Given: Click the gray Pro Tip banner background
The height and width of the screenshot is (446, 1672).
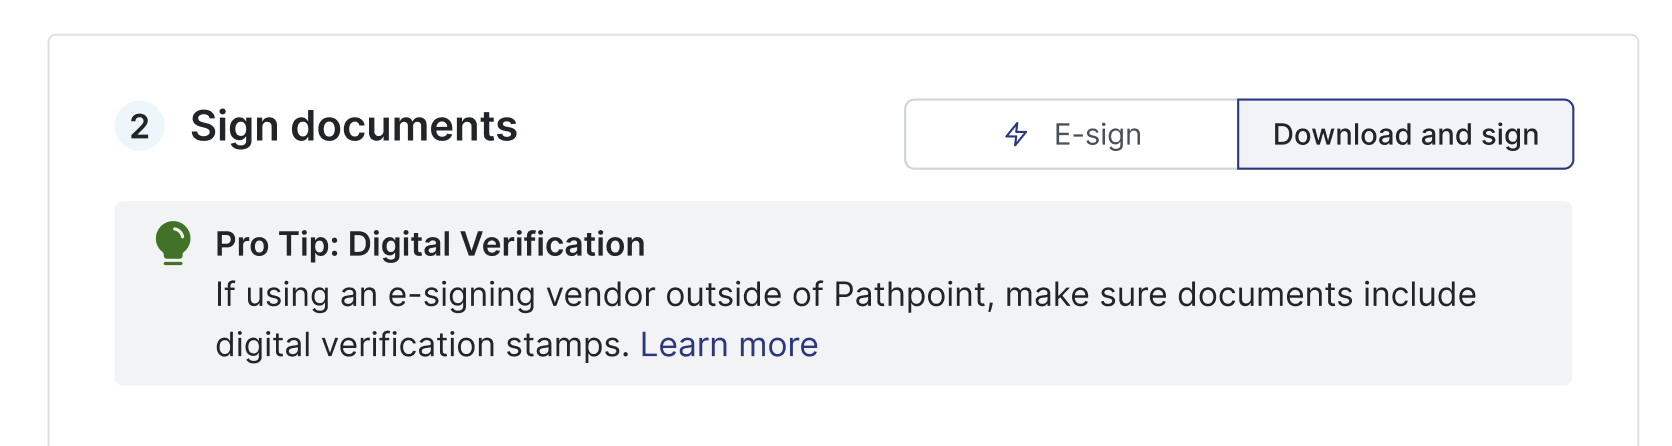Looking at the screenshot, I should pos(1200,350).
